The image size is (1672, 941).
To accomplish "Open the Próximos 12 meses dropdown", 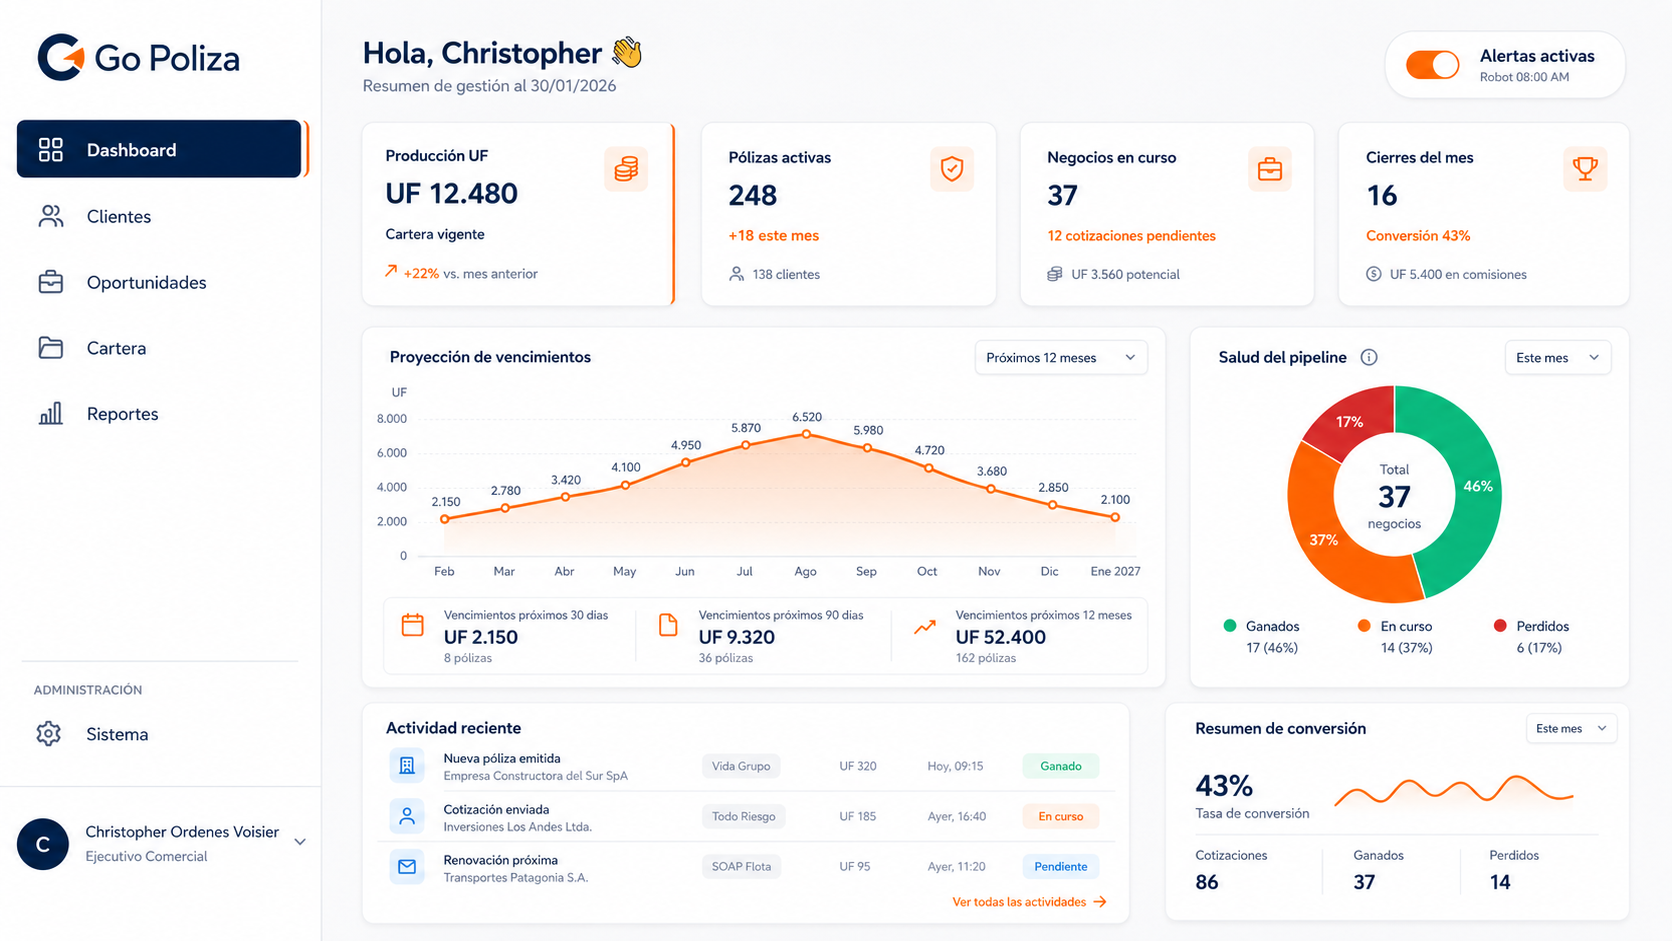I will 1061,357.
